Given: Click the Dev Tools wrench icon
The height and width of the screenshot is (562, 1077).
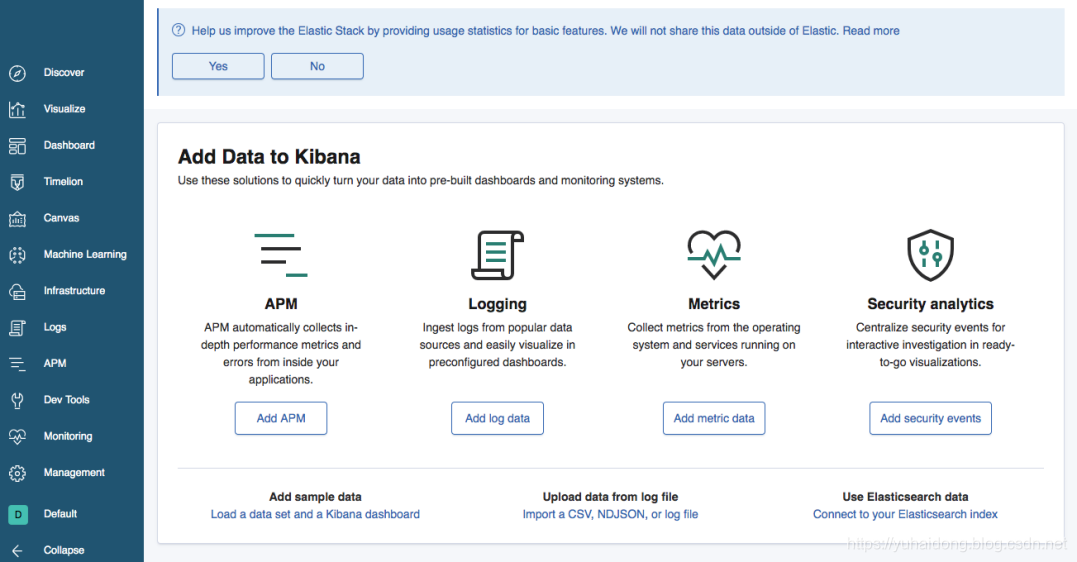Looking at the screenshot, I should click(17, 400).
